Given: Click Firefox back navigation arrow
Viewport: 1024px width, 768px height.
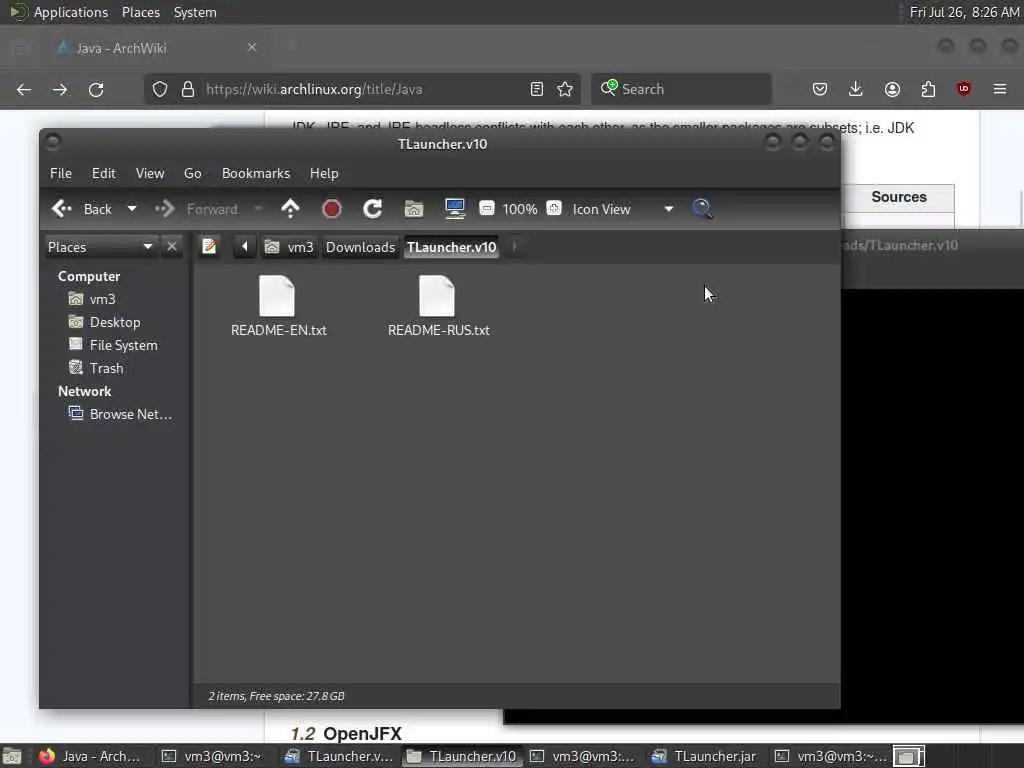Looking at the screenshot, I should pyautogui.click(x=24, y=89).
